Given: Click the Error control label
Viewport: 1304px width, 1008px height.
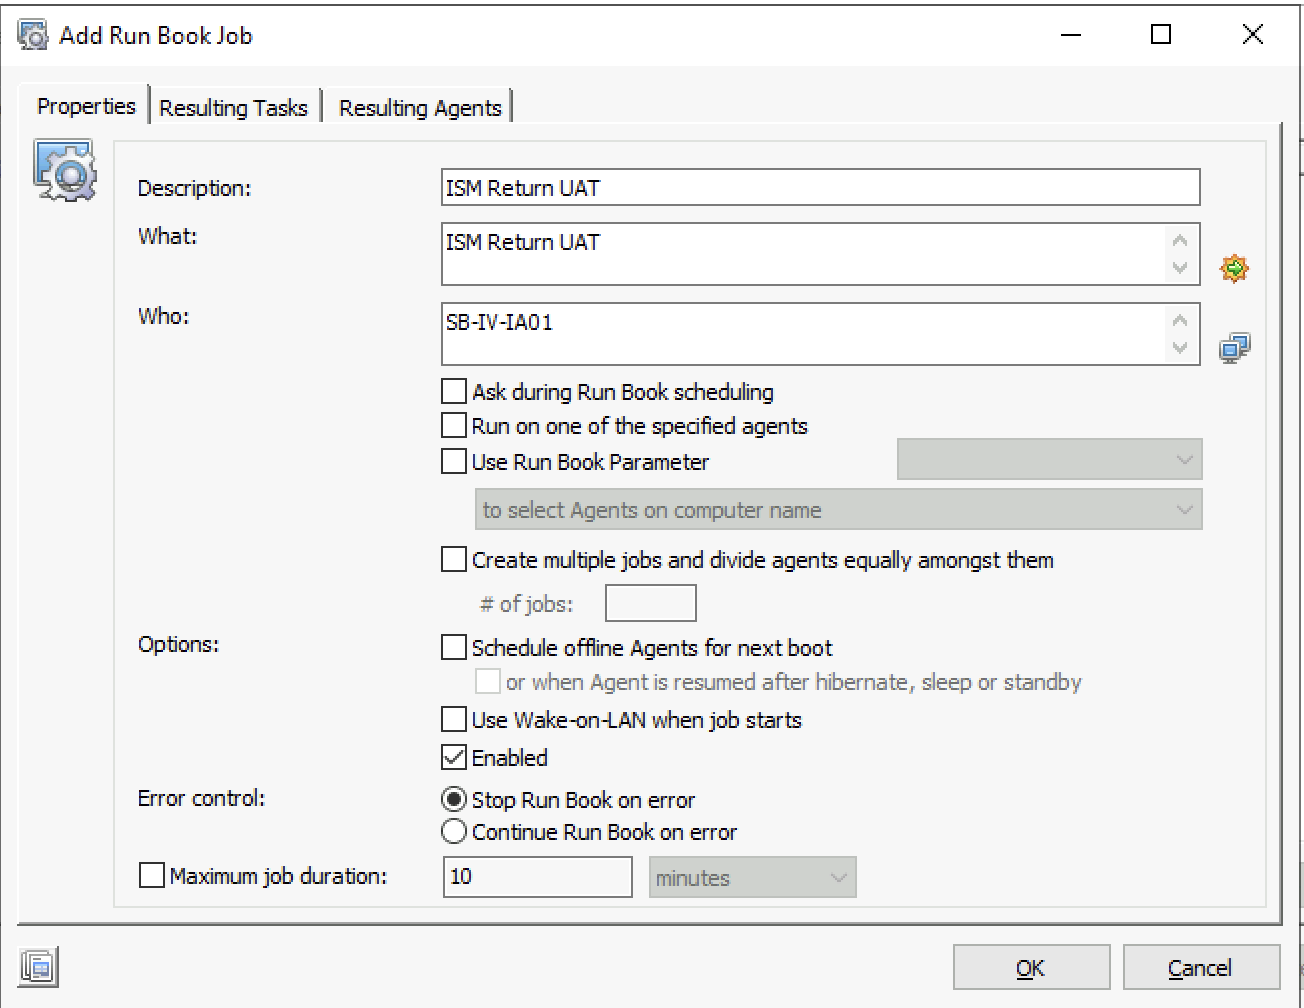Looking at the screenshot, I should click(x=201, y=799).
